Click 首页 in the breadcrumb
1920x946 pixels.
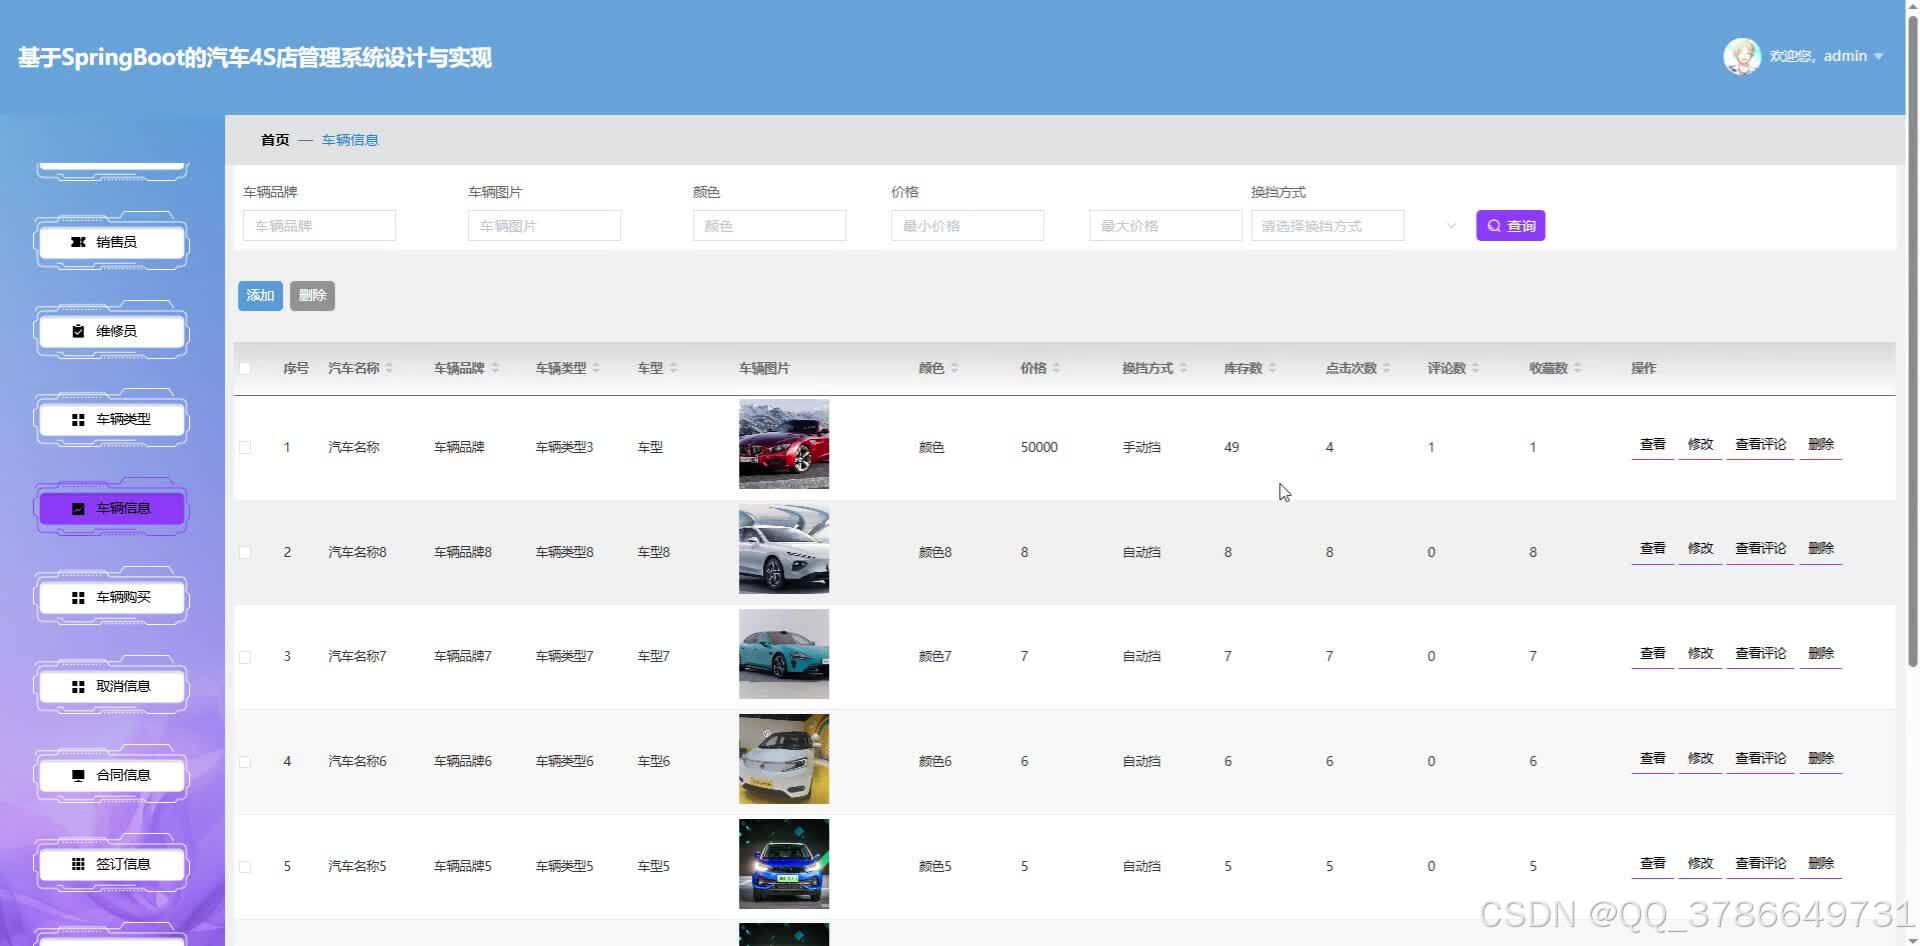tap(275, 140)
